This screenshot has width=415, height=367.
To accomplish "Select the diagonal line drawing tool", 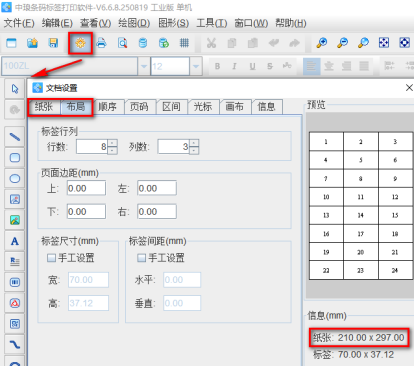I will pyautogui.click(x=15, y=137).
